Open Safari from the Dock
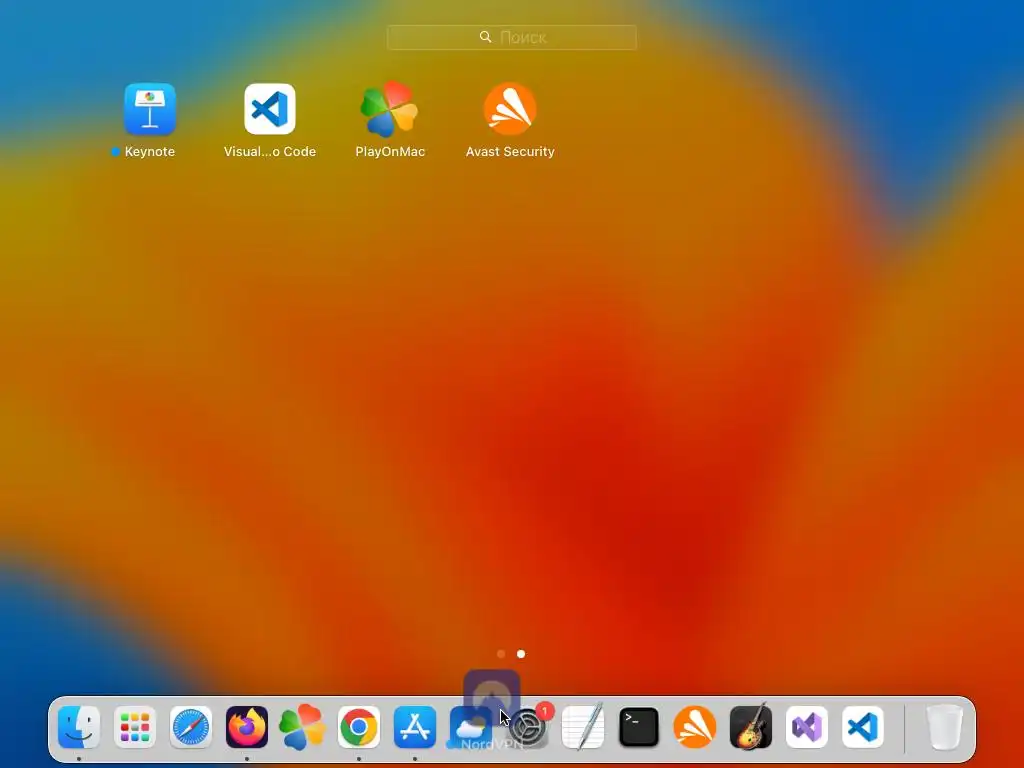The width and height of the screenshot is (1024, 768). point(191,727)
